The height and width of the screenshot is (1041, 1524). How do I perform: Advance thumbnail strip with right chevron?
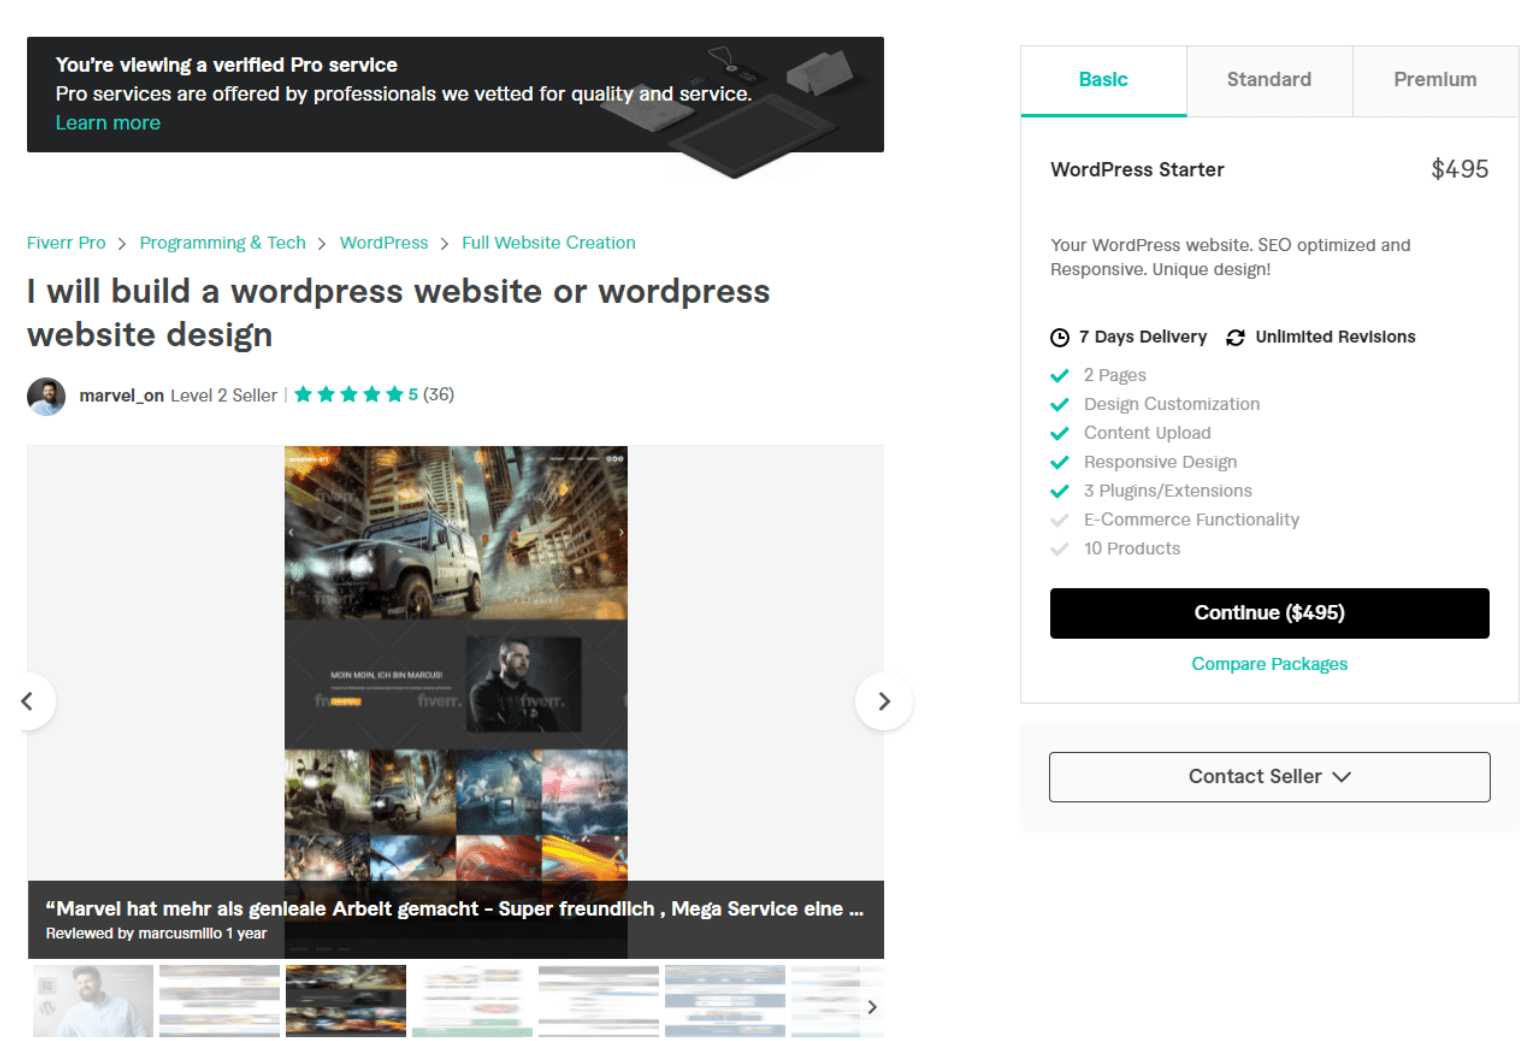coord(872,1007)
